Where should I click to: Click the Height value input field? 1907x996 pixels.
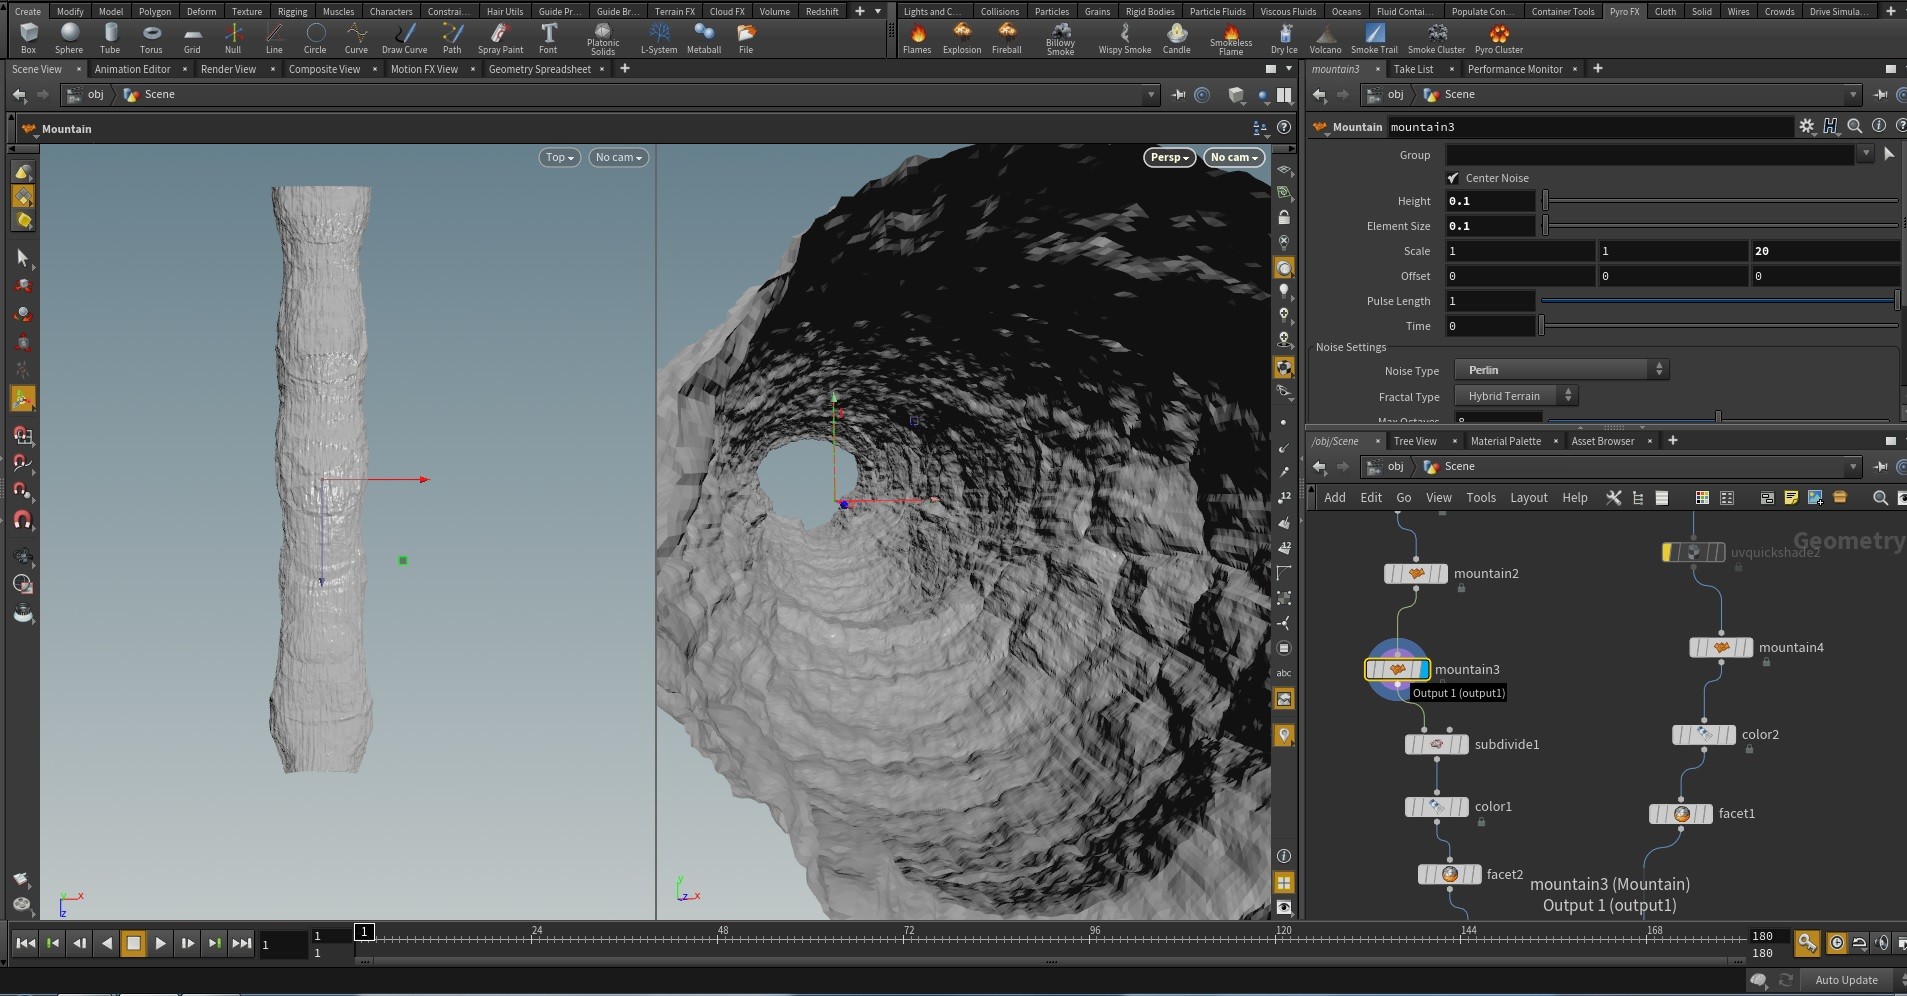1489,201
